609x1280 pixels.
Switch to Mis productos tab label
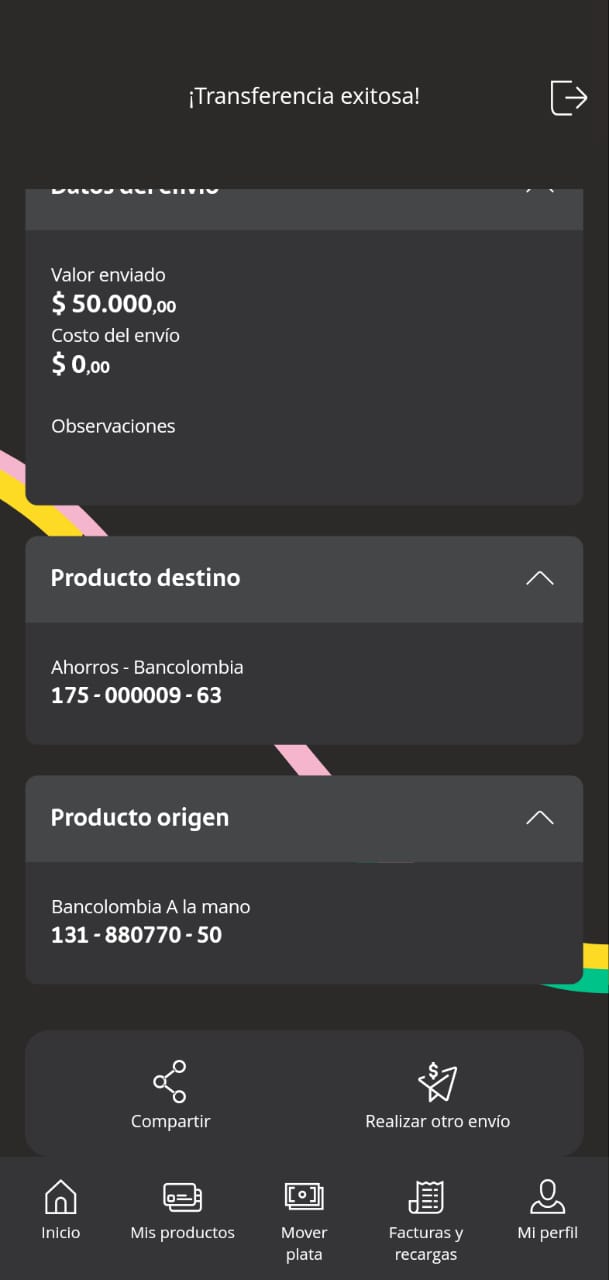[182, 1233]
